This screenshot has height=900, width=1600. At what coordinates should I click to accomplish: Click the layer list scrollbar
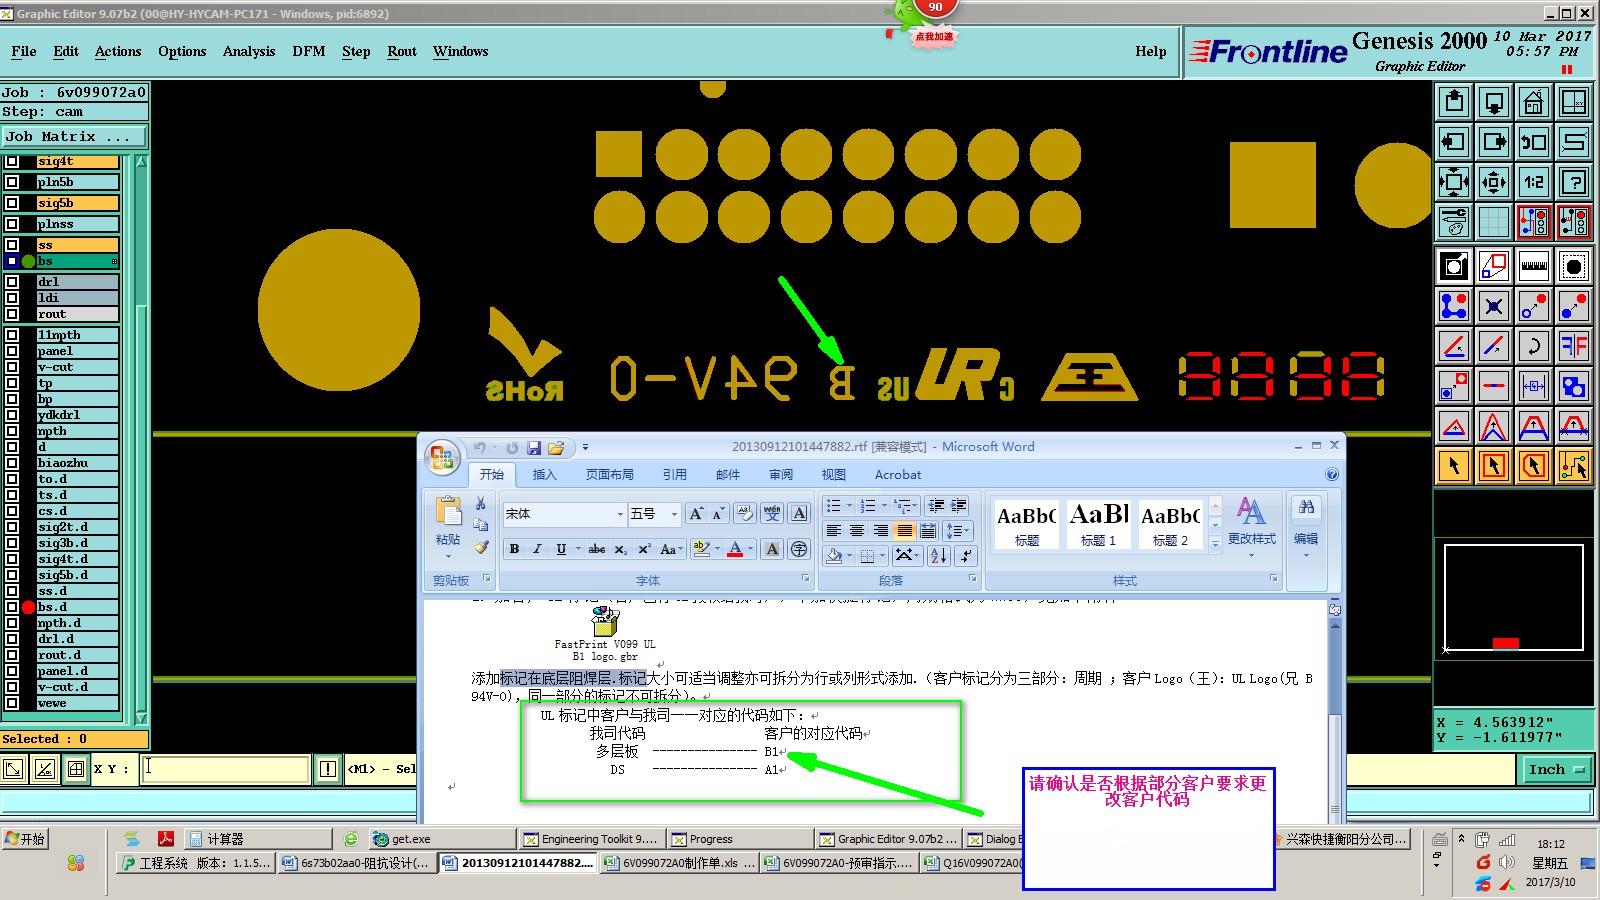click(141, 438)
